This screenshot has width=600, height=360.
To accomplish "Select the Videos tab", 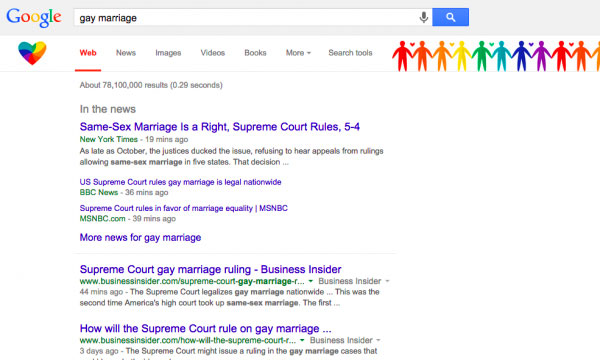I will click(x=213, y=53).
